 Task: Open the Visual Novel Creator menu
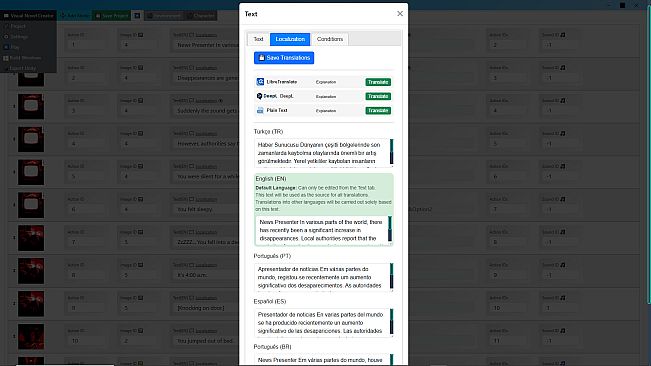coord(28,16)
